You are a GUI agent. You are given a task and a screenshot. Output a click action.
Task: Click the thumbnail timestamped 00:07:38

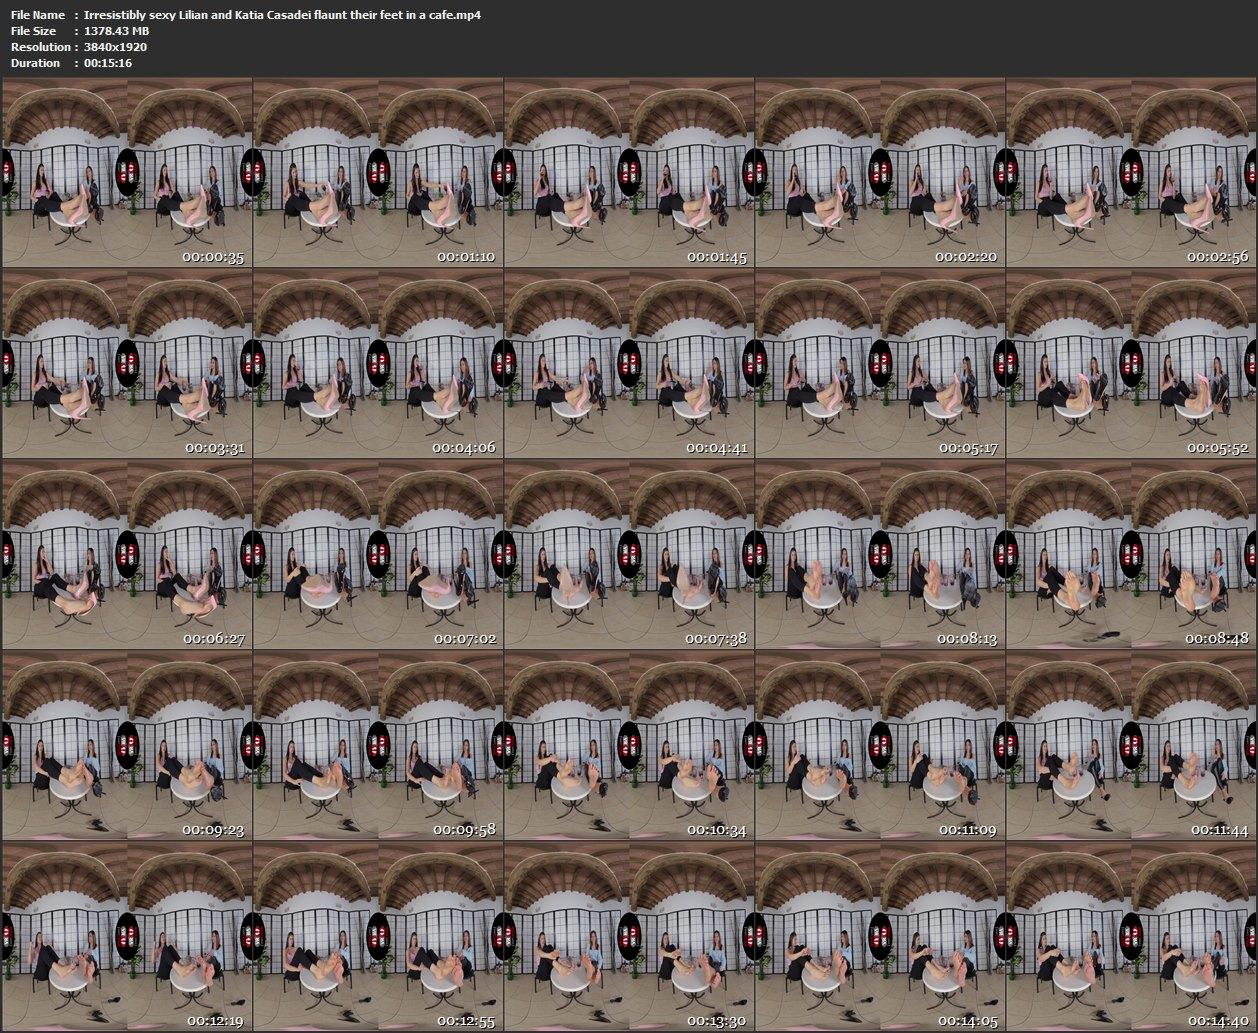click(629, 555)
